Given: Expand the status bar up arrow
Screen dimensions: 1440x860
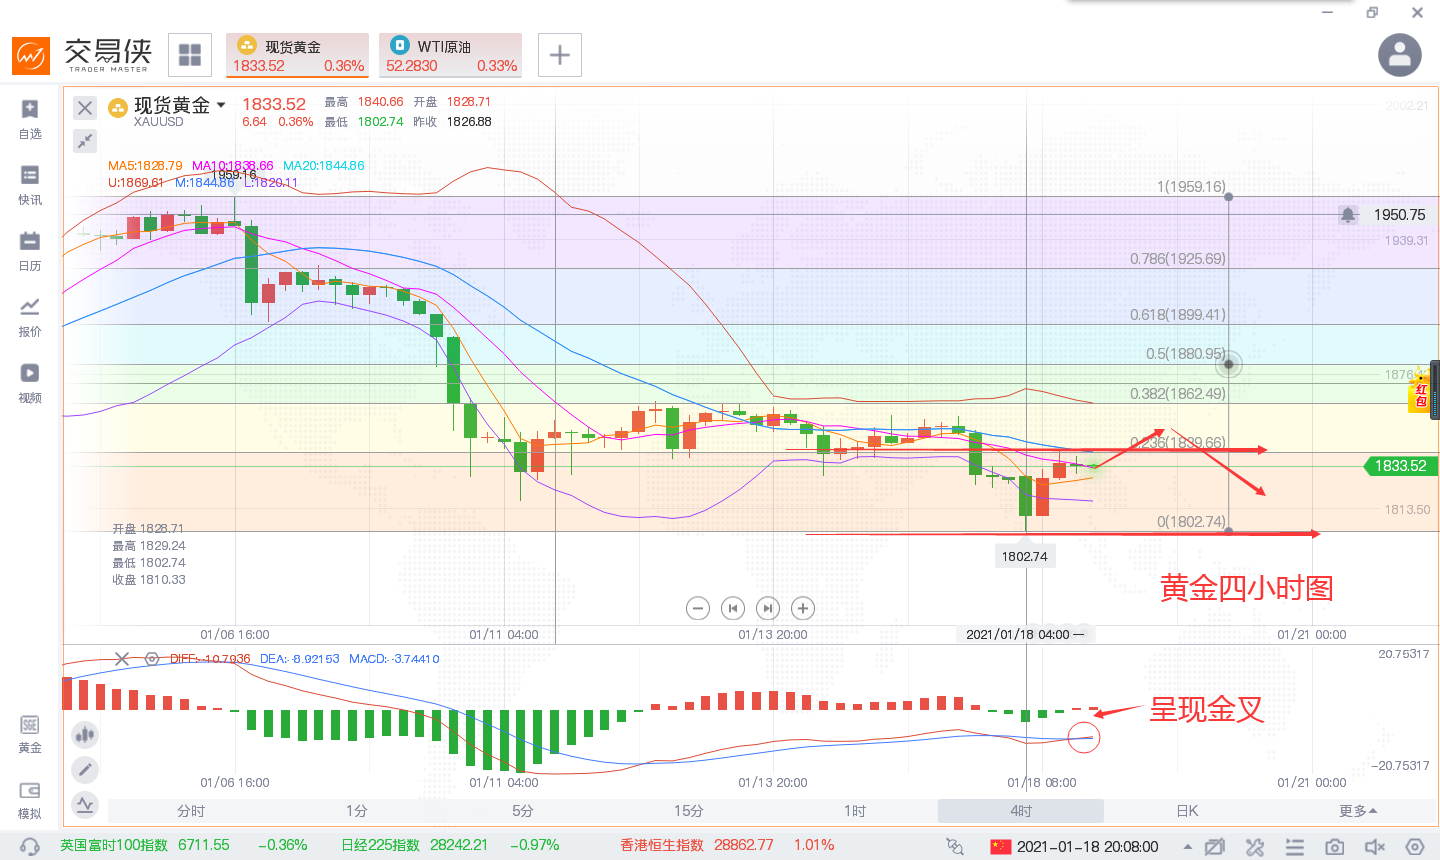Looking at the screenshot, I should [1188, 847].
